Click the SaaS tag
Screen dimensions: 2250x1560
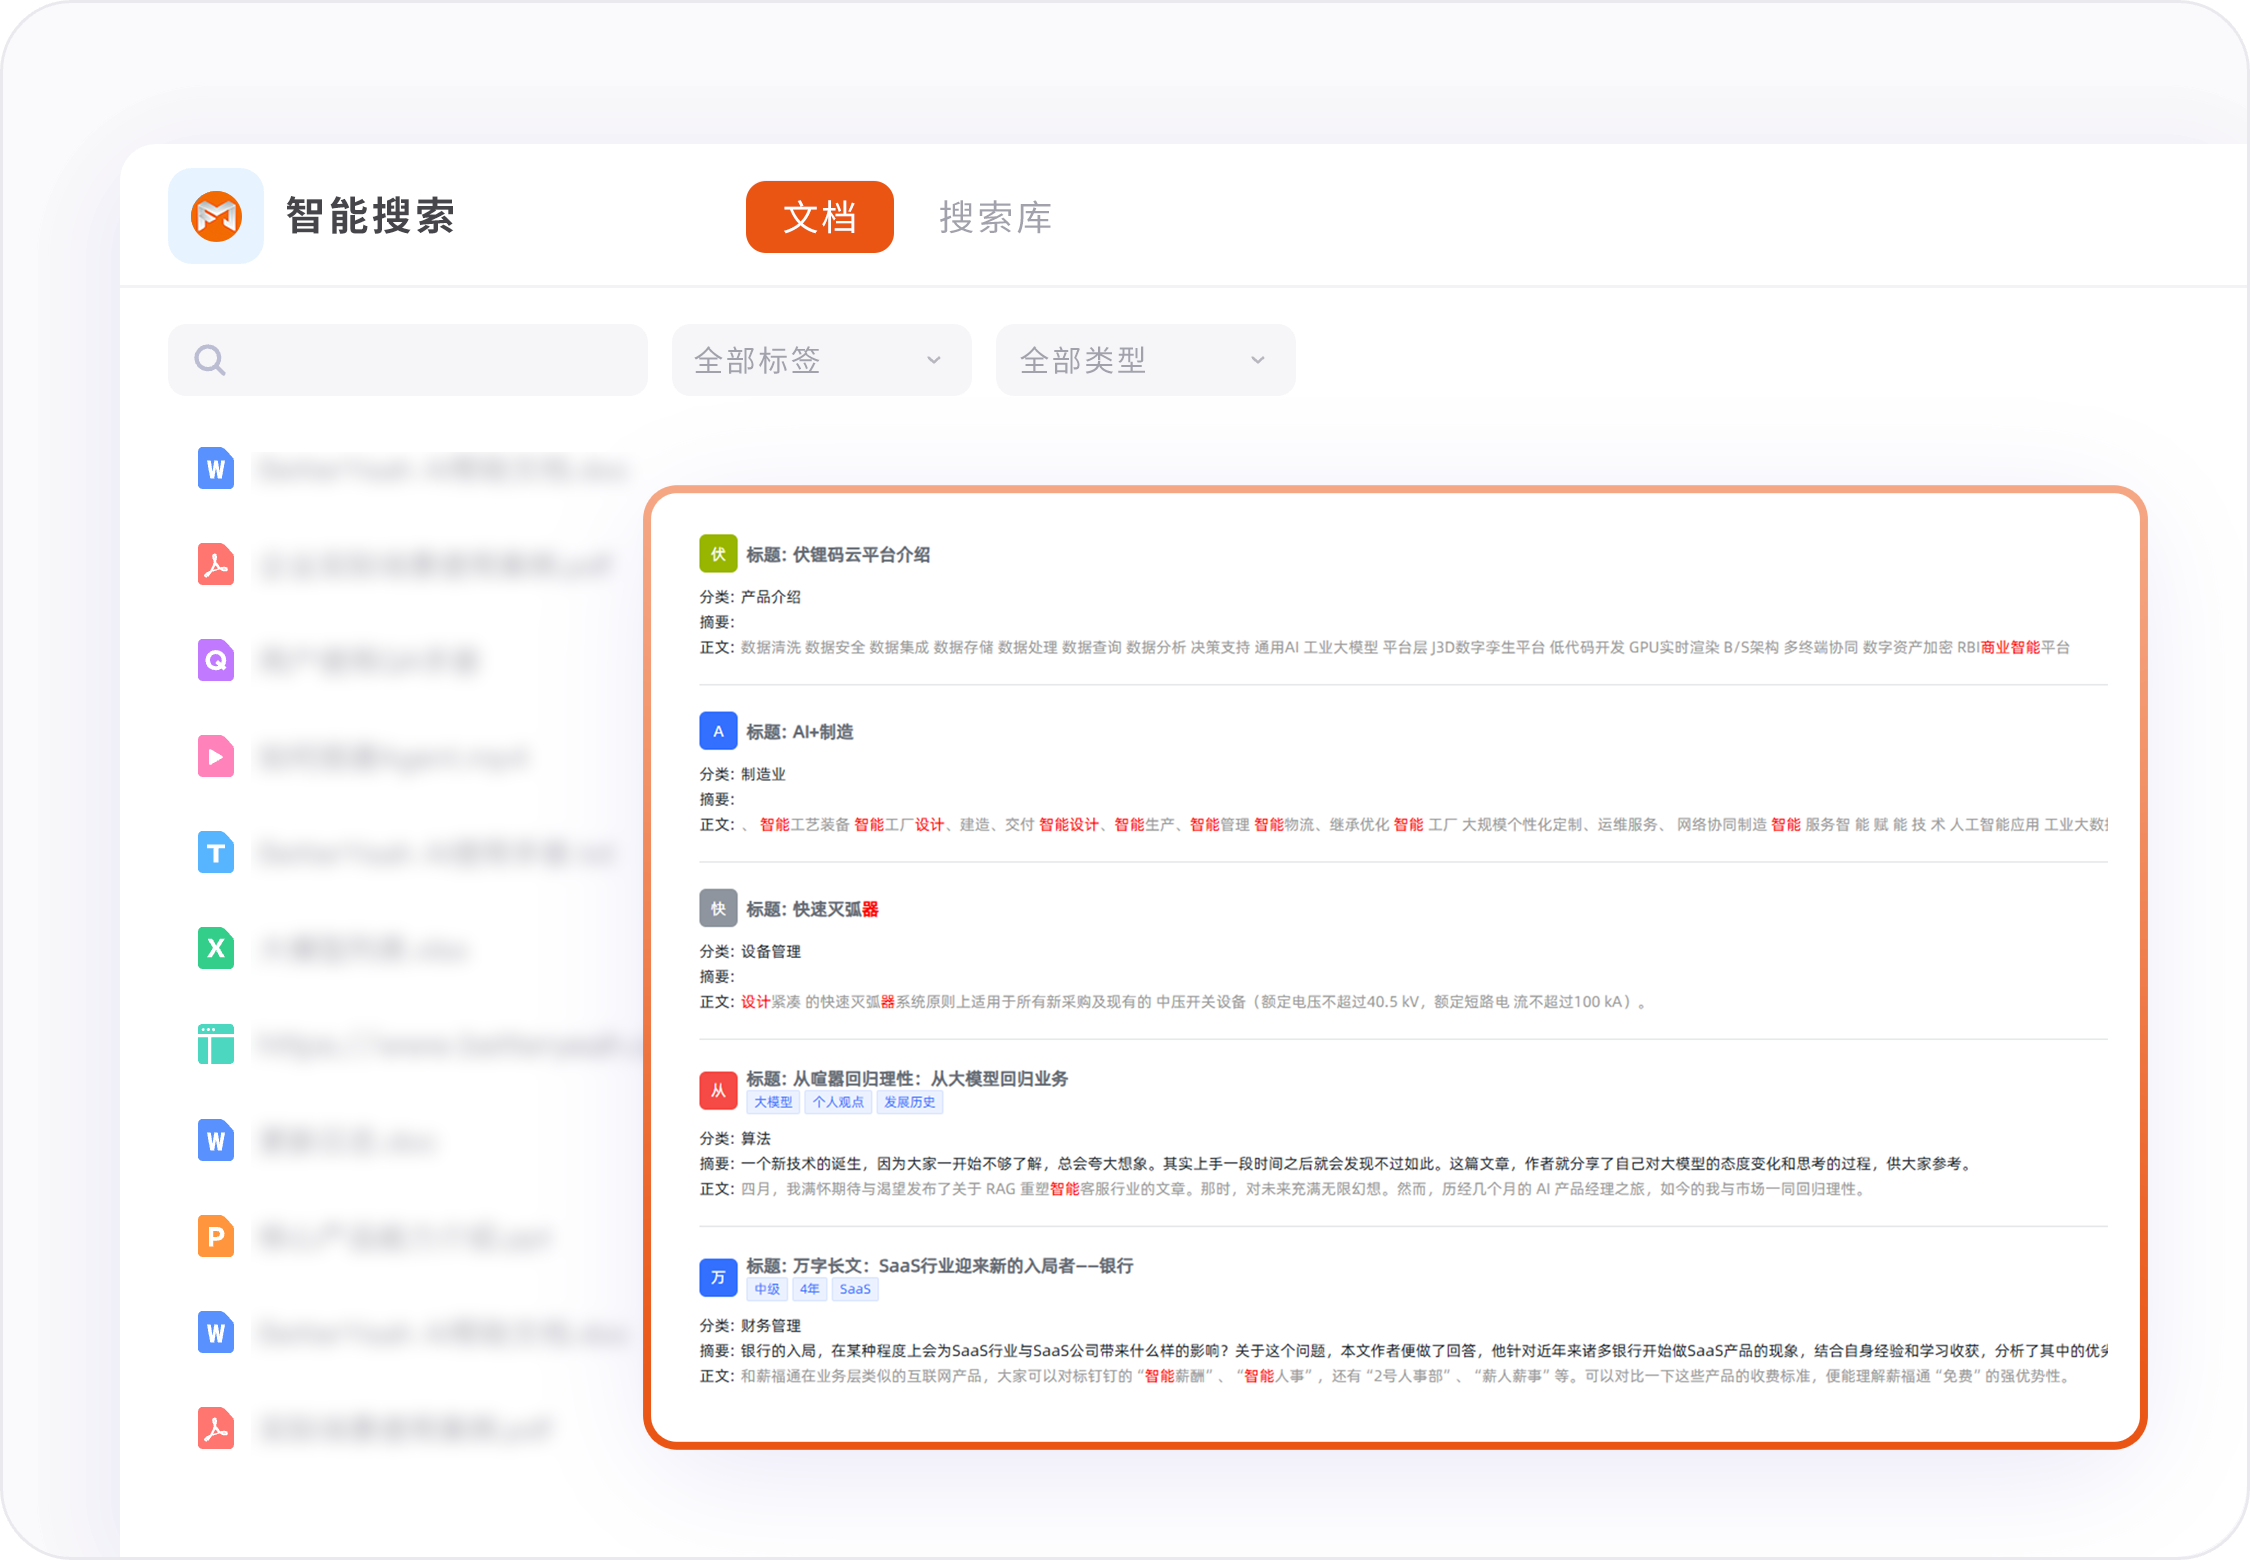[855, 1289]
